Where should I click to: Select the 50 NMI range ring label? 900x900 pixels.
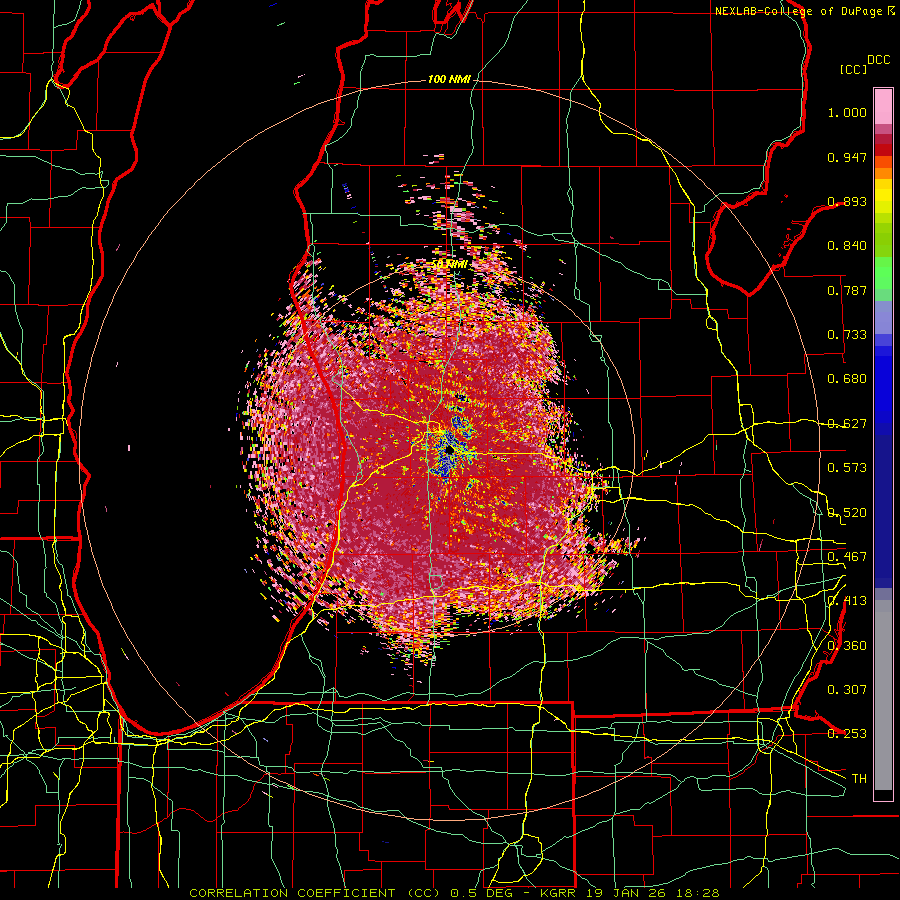pos(449,264)
